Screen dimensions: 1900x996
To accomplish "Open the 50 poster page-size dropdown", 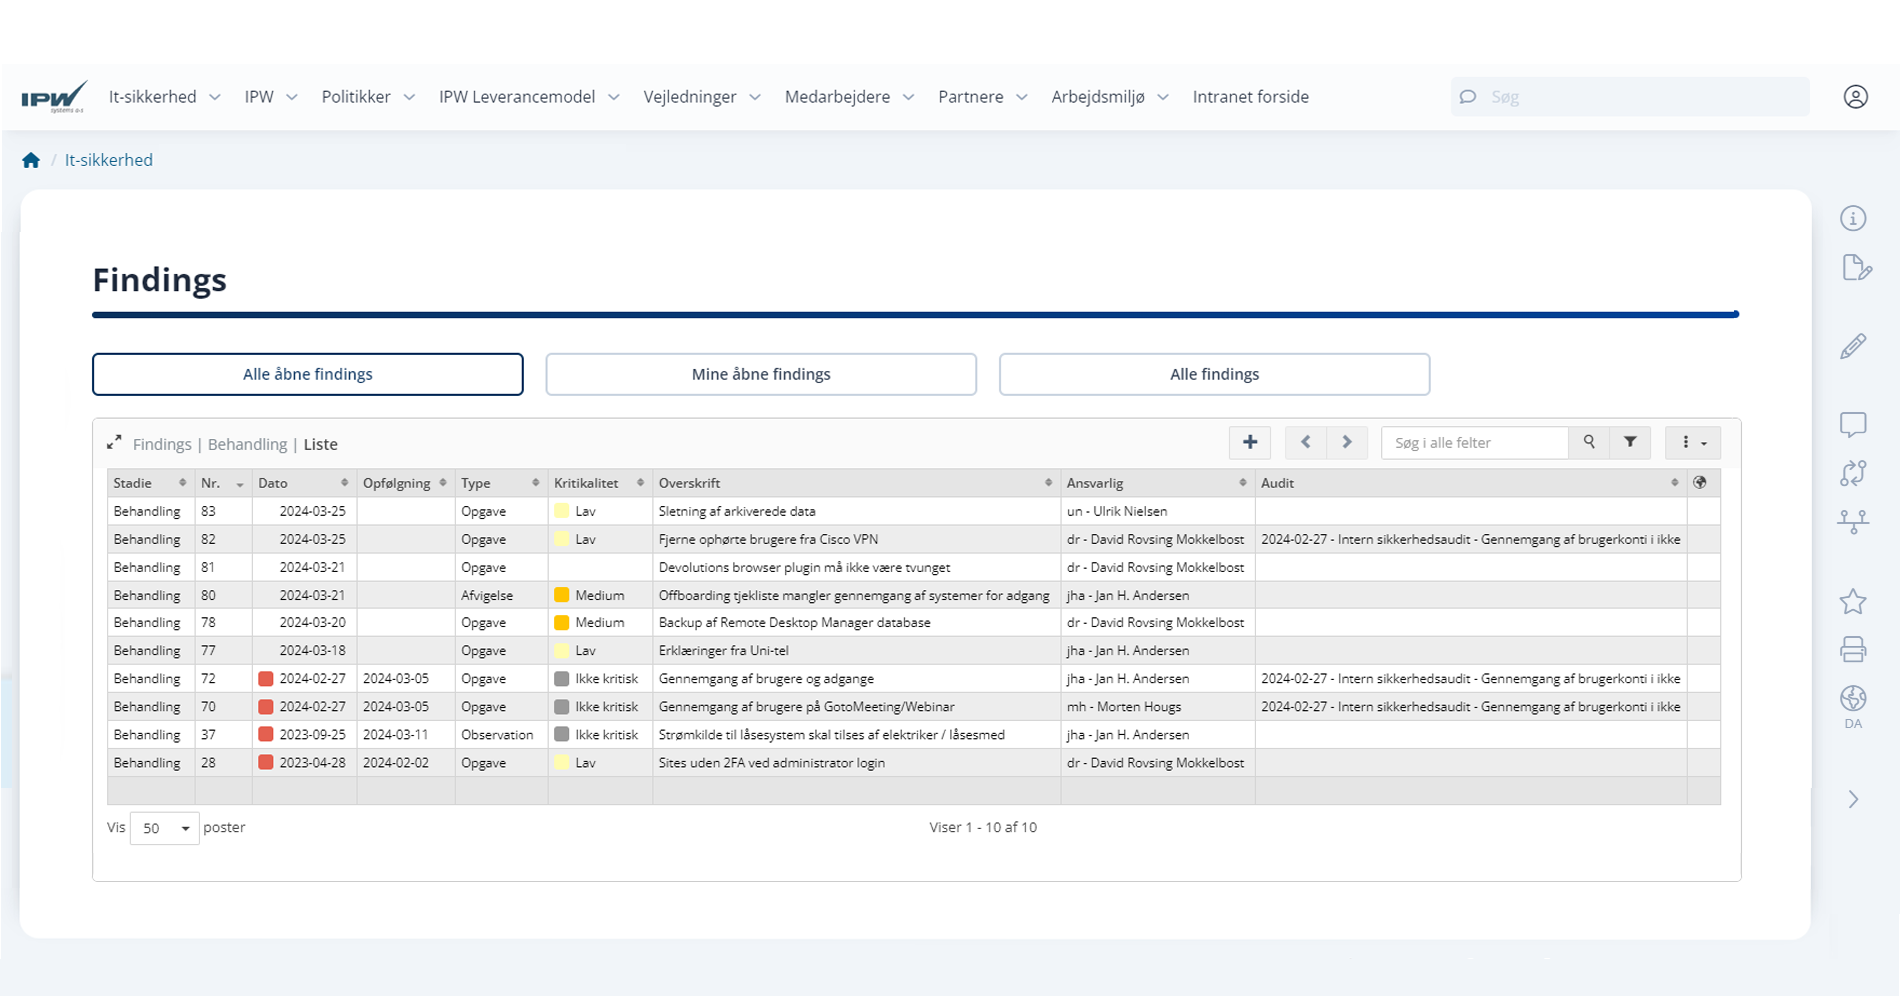I will pyautogui.click(x=165, y=828).
